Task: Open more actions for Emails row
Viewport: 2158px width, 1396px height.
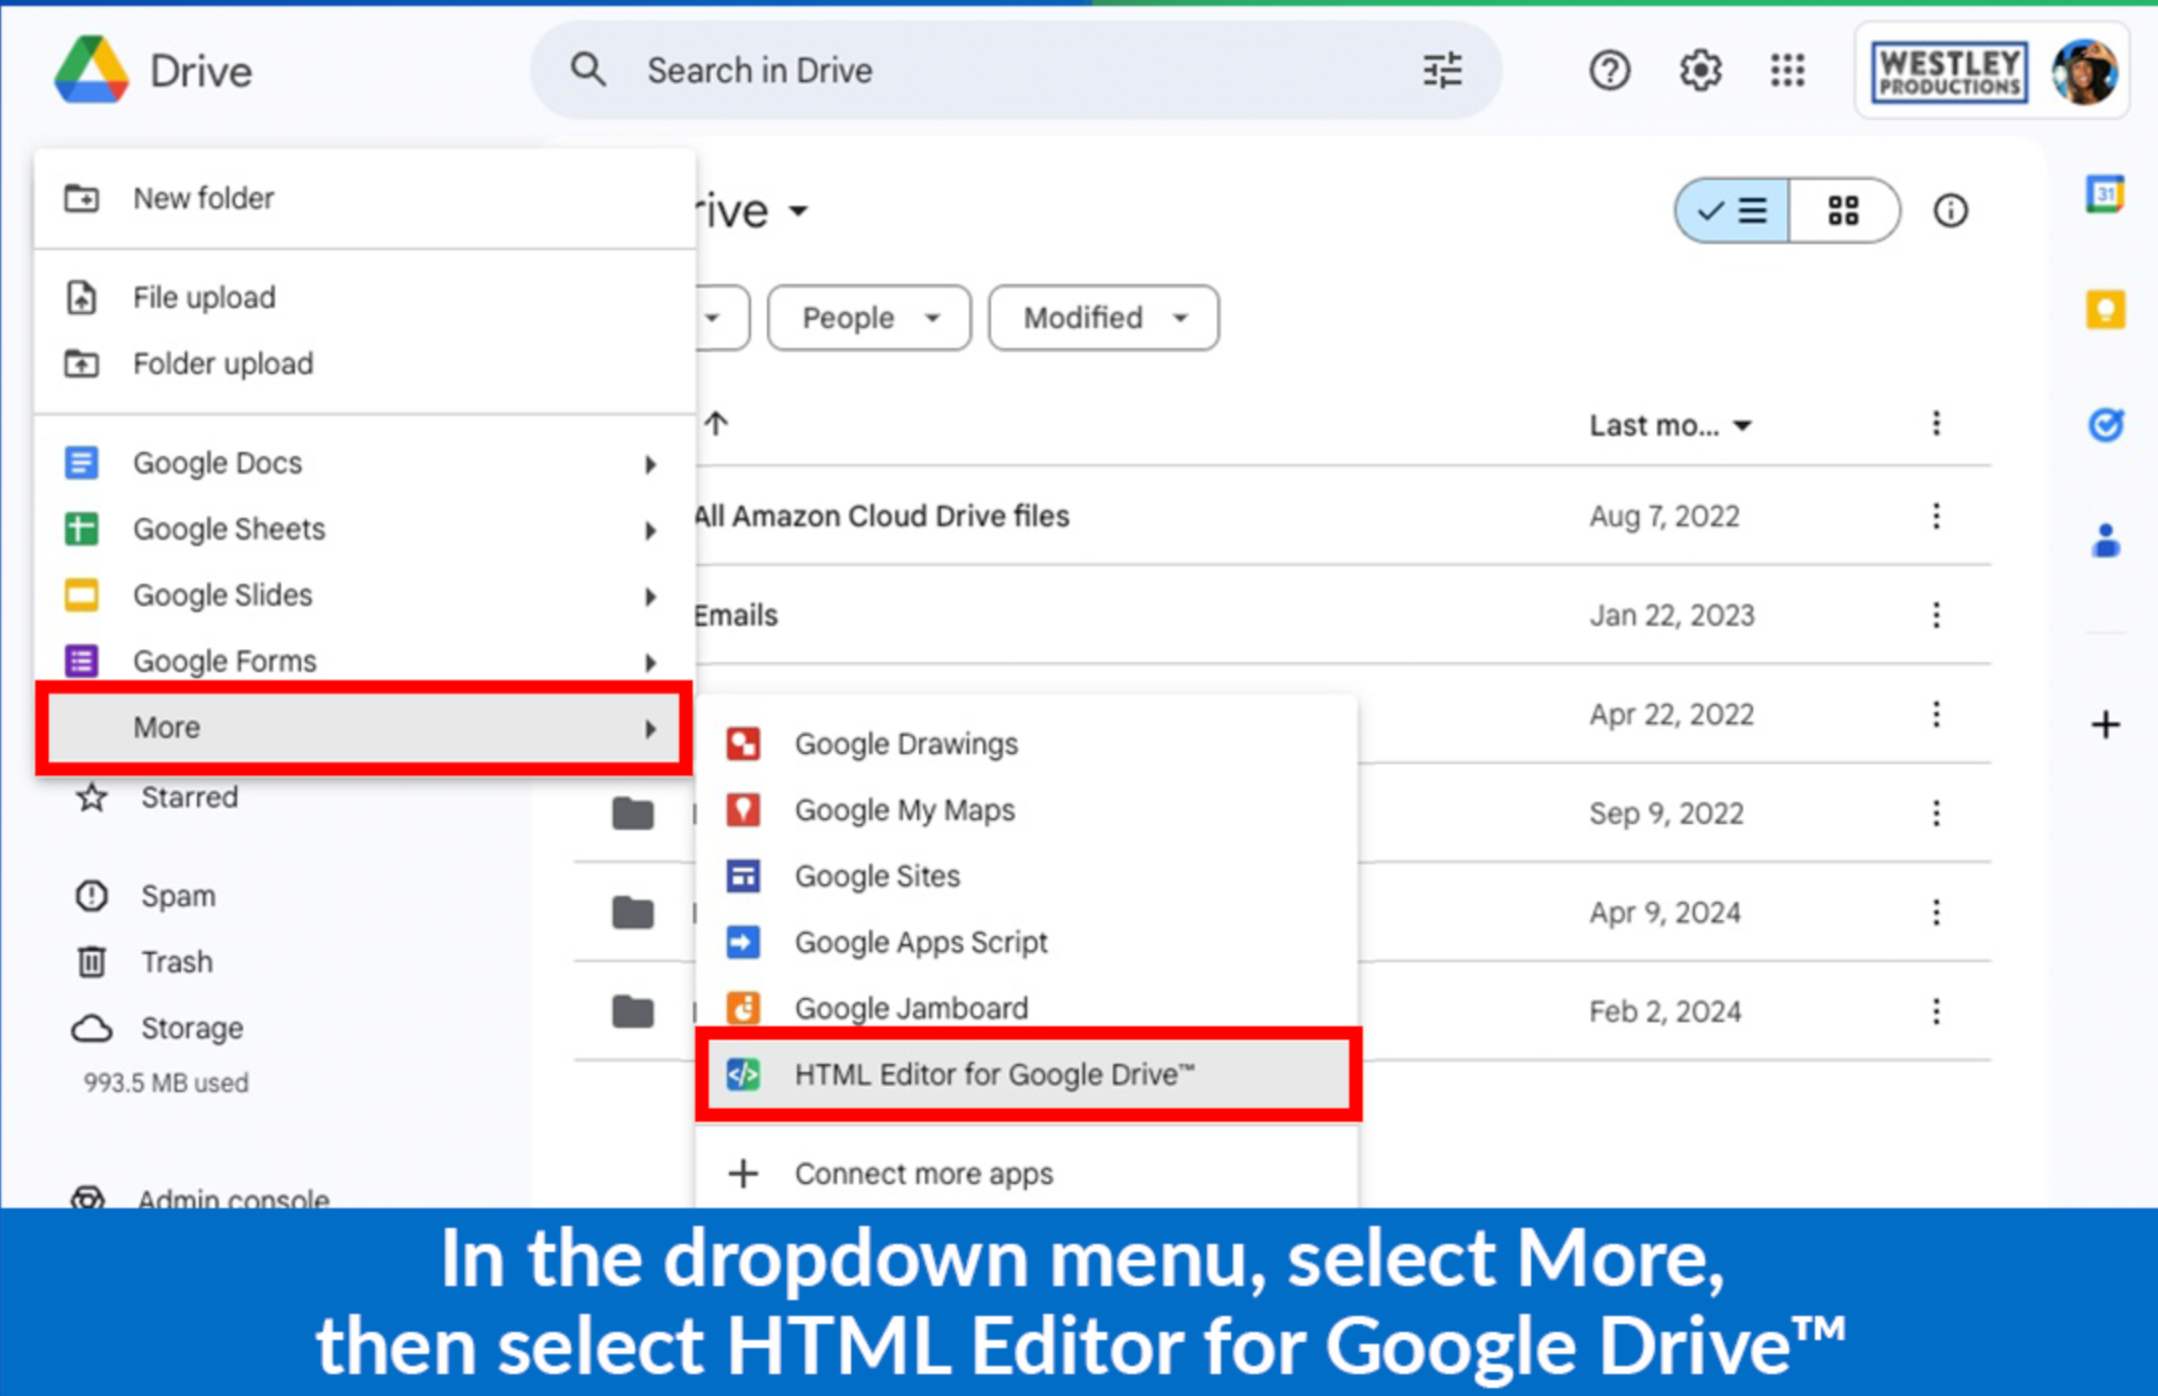Action: pyautogui.click(x=1936, y=615)
